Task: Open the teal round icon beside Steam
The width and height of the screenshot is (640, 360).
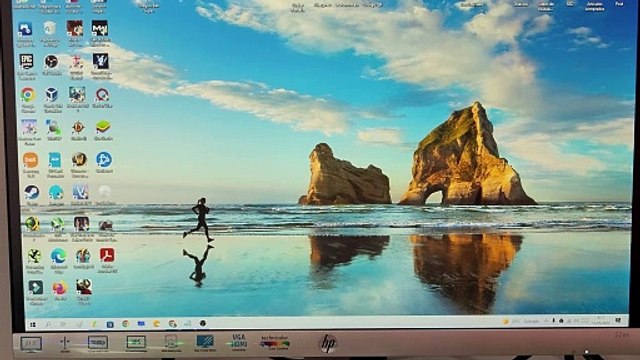Action: click(56, 192)
